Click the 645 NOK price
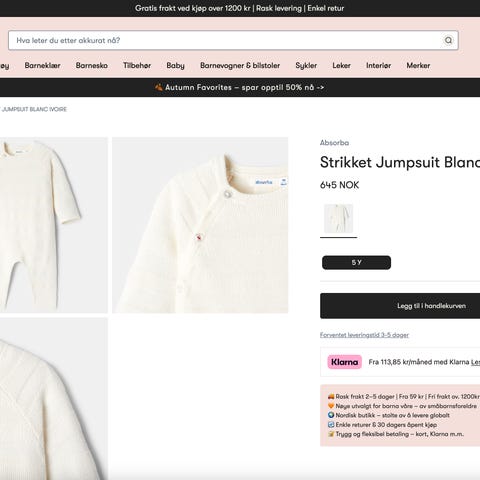The height and width of the screenshot is (480, 480). (x=339, y=185)
